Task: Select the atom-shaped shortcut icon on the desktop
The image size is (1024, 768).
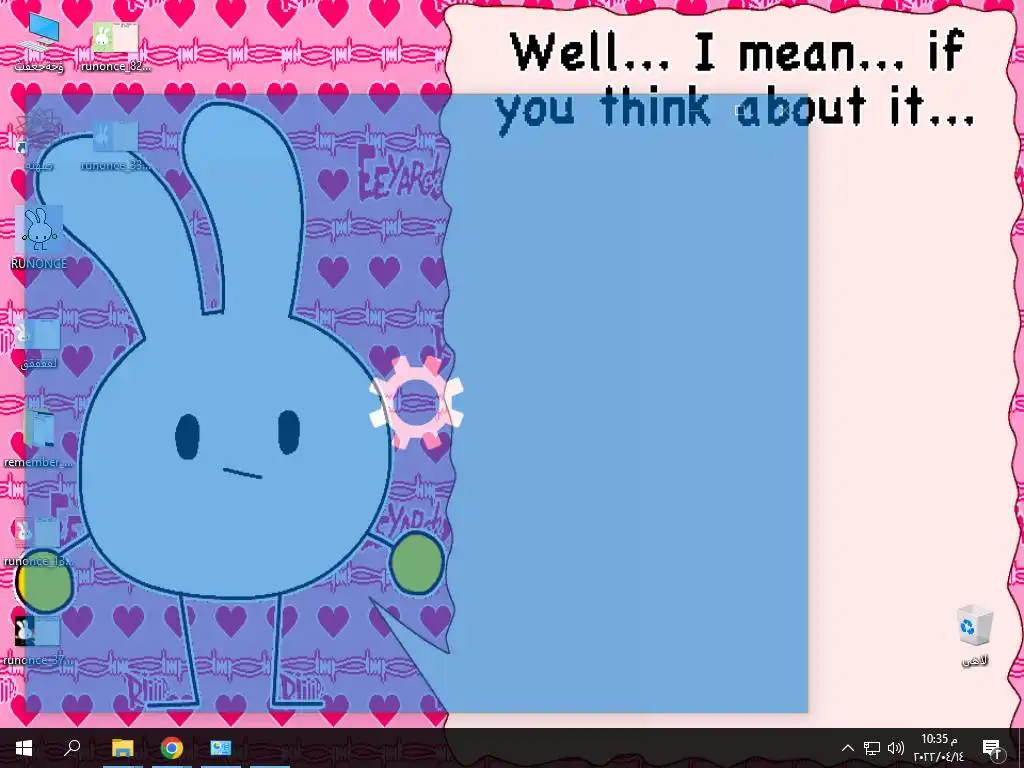Action: (x=39, y=140)
